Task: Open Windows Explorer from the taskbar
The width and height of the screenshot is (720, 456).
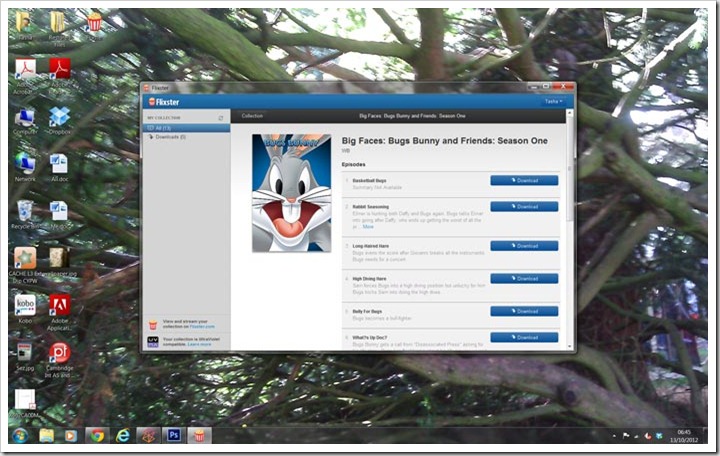Action: tap(46, 435)
